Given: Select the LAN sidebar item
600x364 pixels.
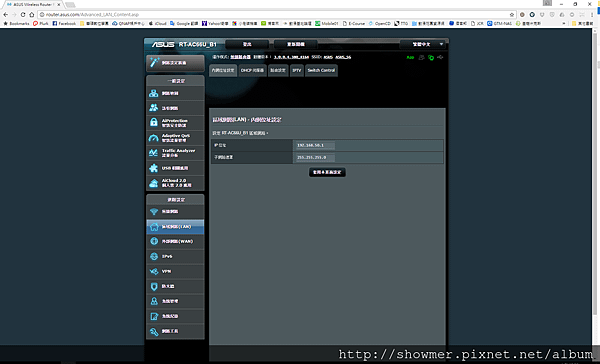Looking at the screenshot, I should coord(175,227).
